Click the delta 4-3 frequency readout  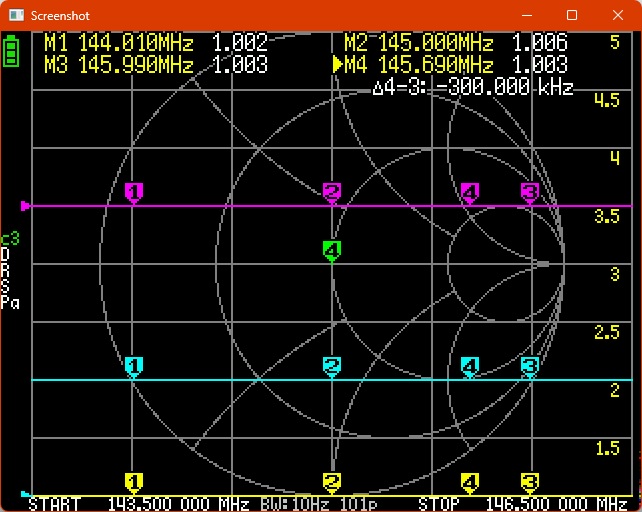coord(472,87)
